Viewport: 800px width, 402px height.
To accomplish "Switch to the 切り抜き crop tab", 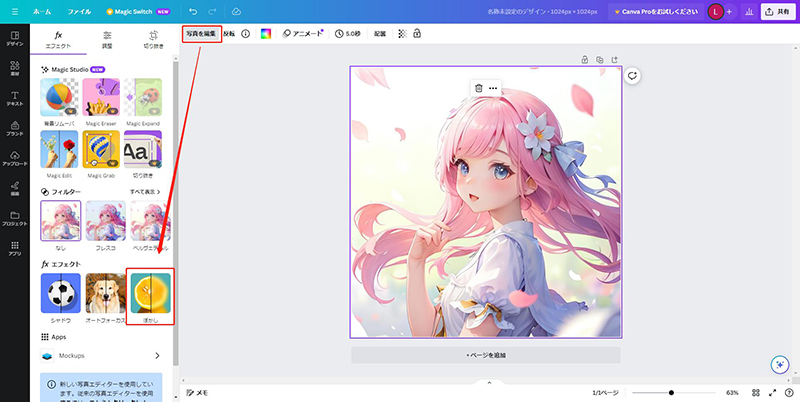I will click(x=154, y=40).
